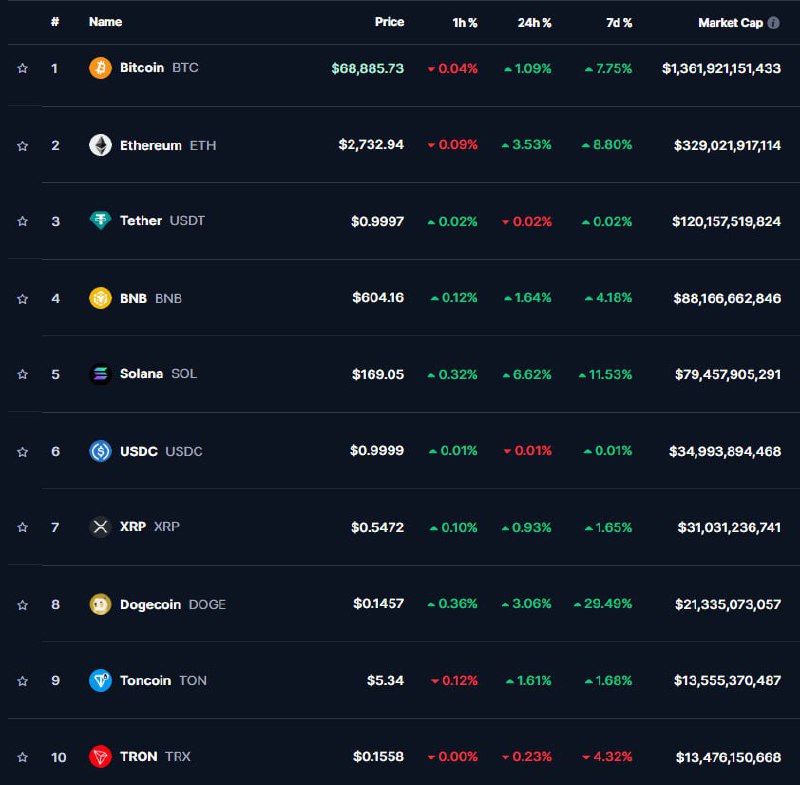This screenshot has height=785, width=800.
Task: Go to the USDC coin page
Action: click(161, 451)
